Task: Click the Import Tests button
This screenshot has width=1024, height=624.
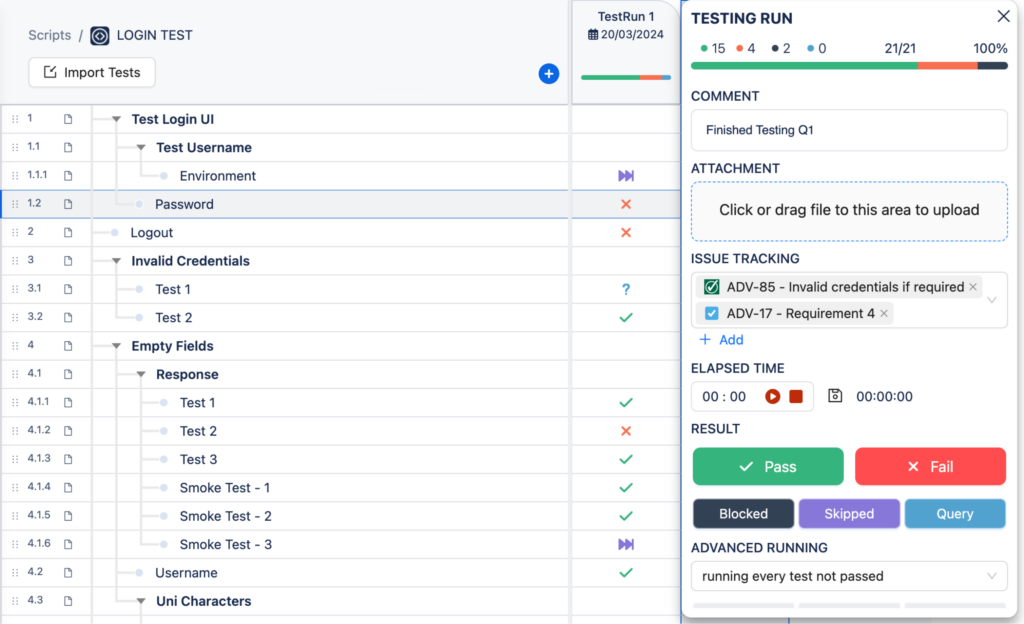Action: pos(91,72)
